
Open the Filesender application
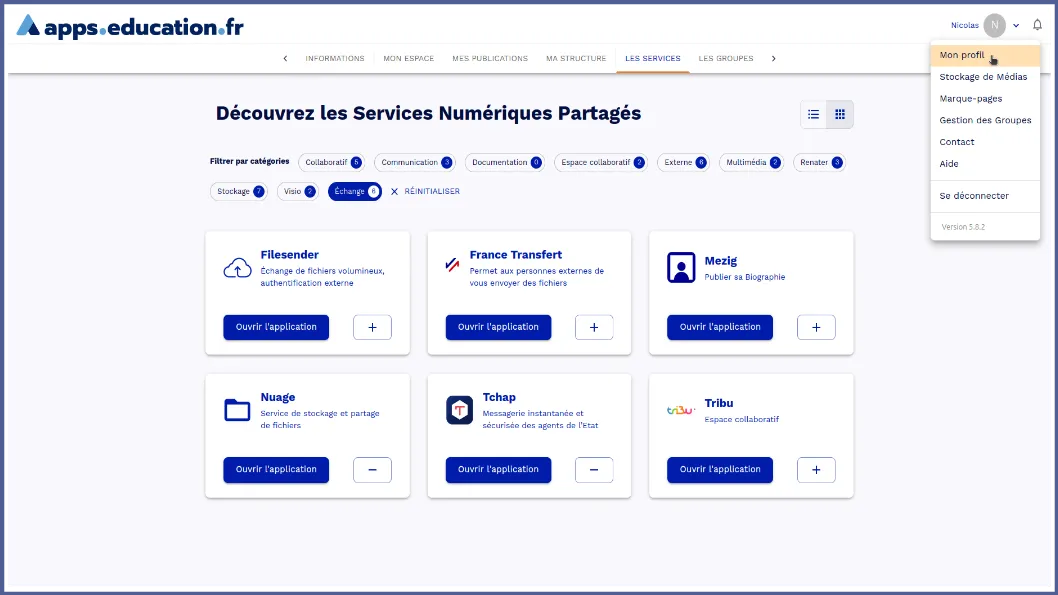click(276, 327)
